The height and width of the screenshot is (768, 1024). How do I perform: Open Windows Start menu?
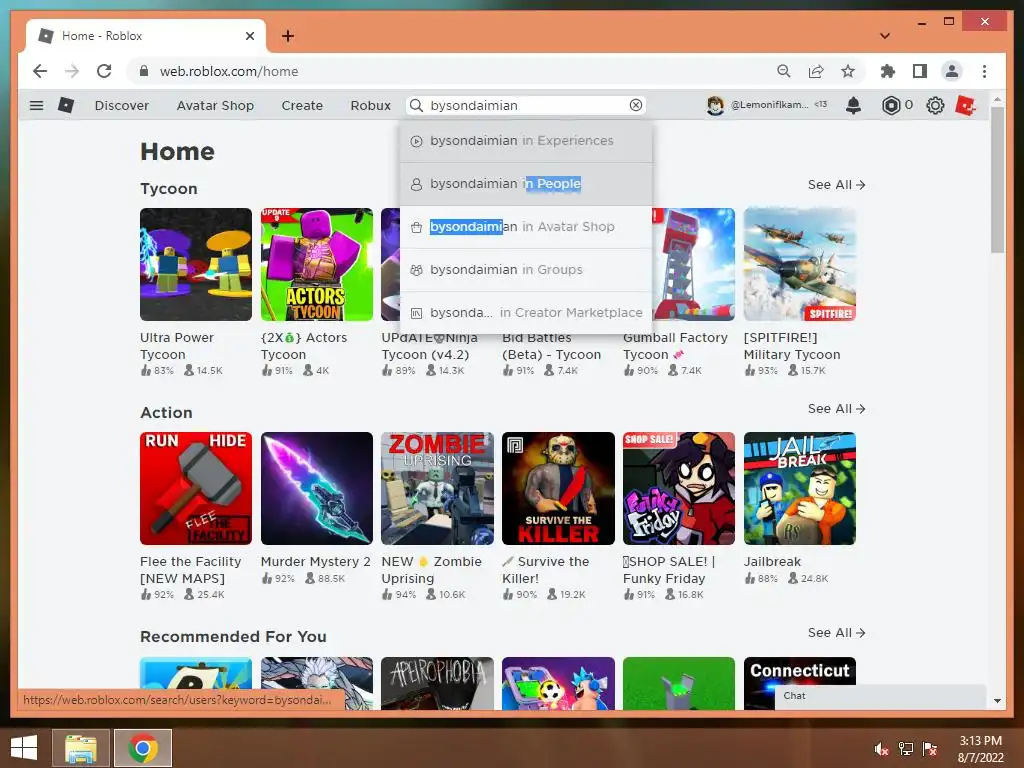[x=24, y=748]
